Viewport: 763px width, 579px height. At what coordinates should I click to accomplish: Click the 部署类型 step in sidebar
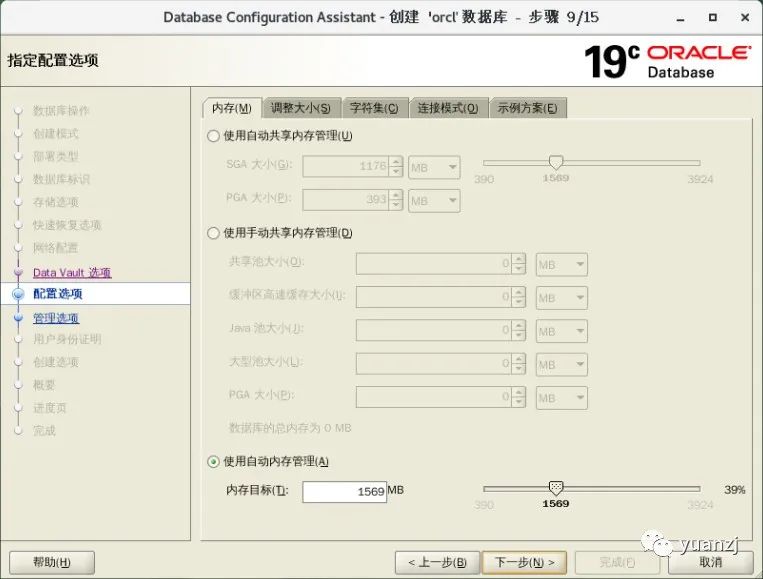coord(55,157)
